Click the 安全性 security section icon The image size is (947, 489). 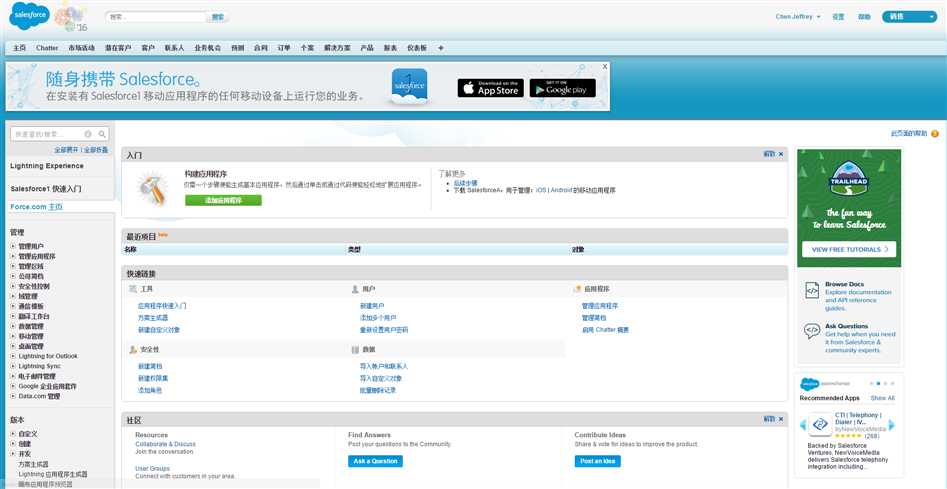[x=133, y=350]
